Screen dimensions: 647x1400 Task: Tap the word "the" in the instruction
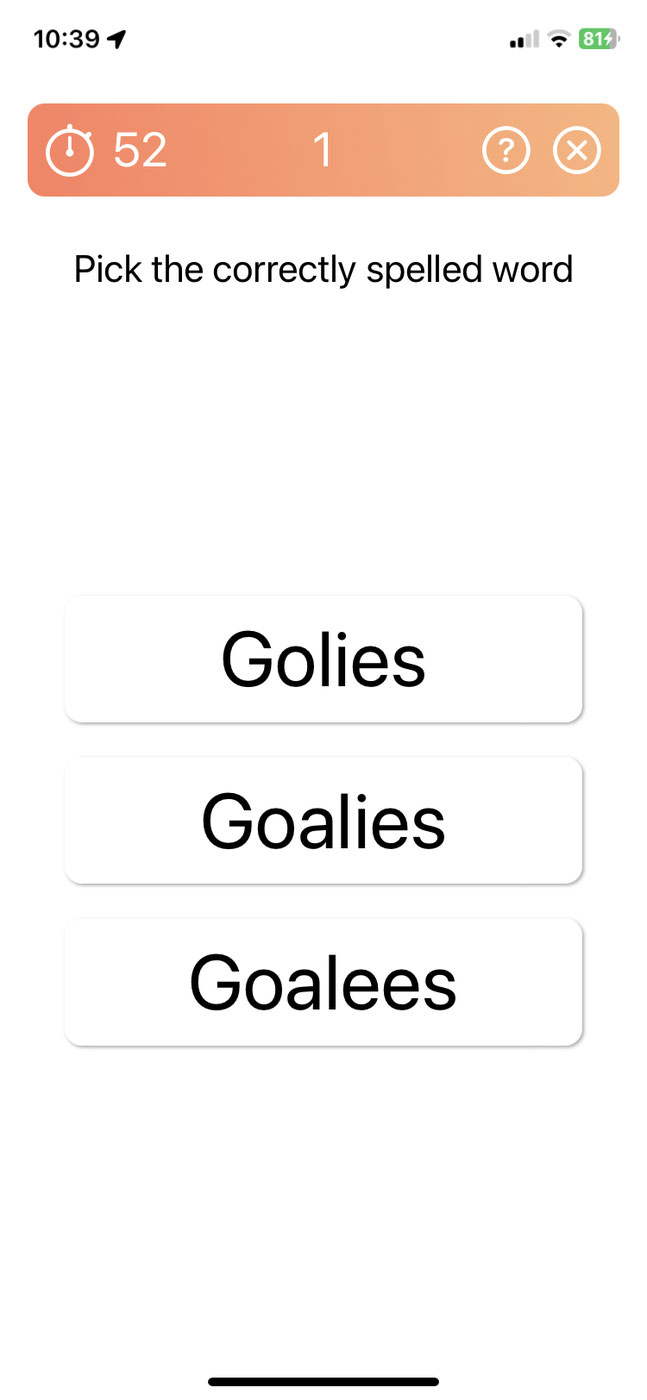click(x=179, y=270)
